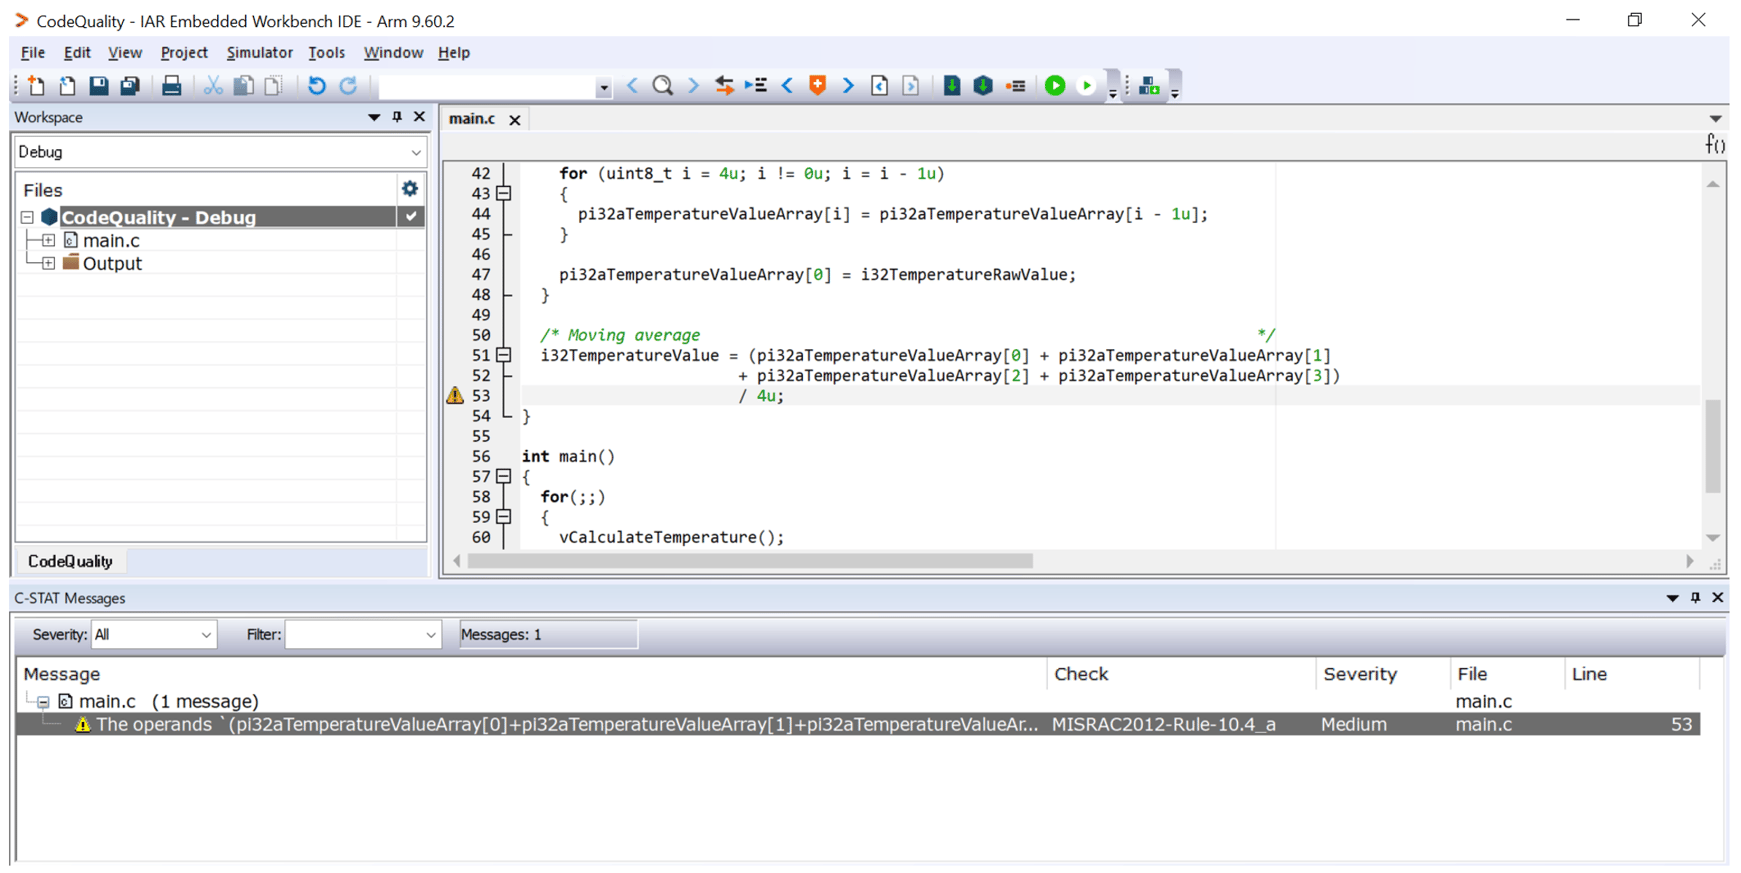The width and height of the screenshot is (1741, 873).
Task: Switch to the main.c editor tab
Action: [x=472, y=119]
